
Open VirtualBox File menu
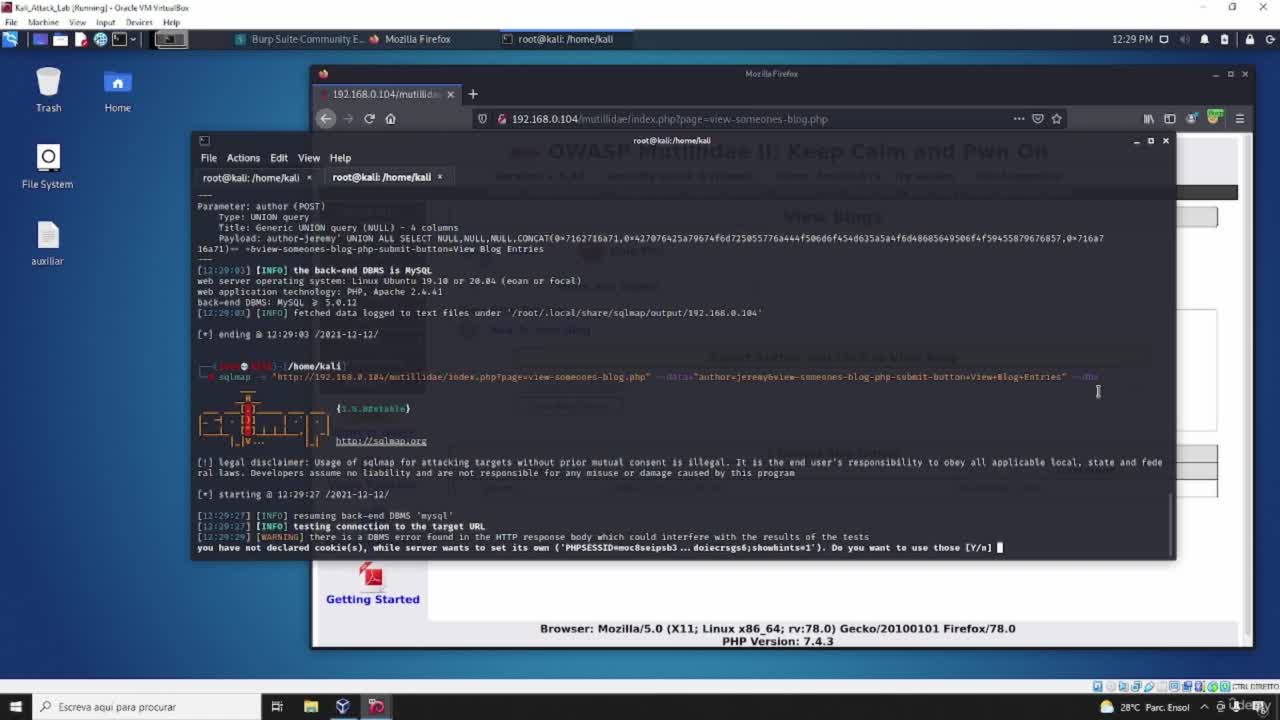click(x=11, y=22)
